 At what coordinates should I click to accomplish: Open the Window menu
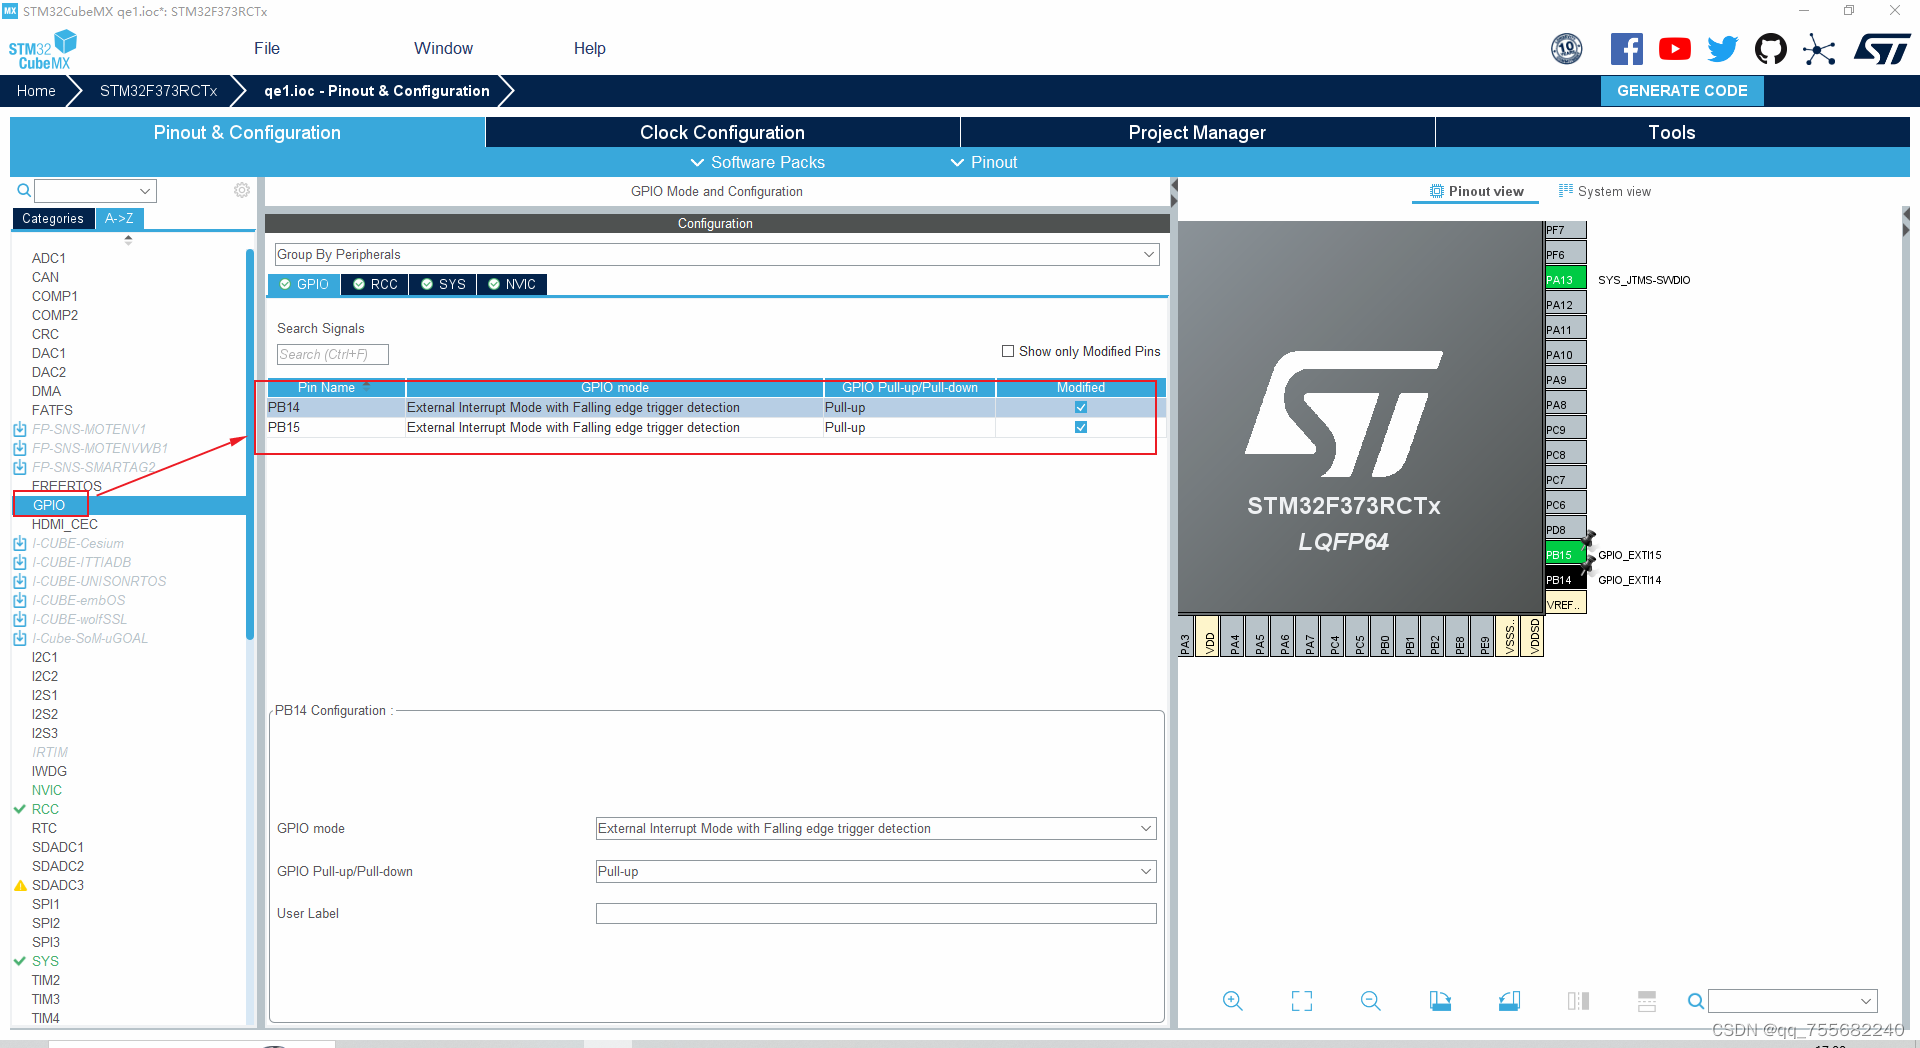point(443,48)
